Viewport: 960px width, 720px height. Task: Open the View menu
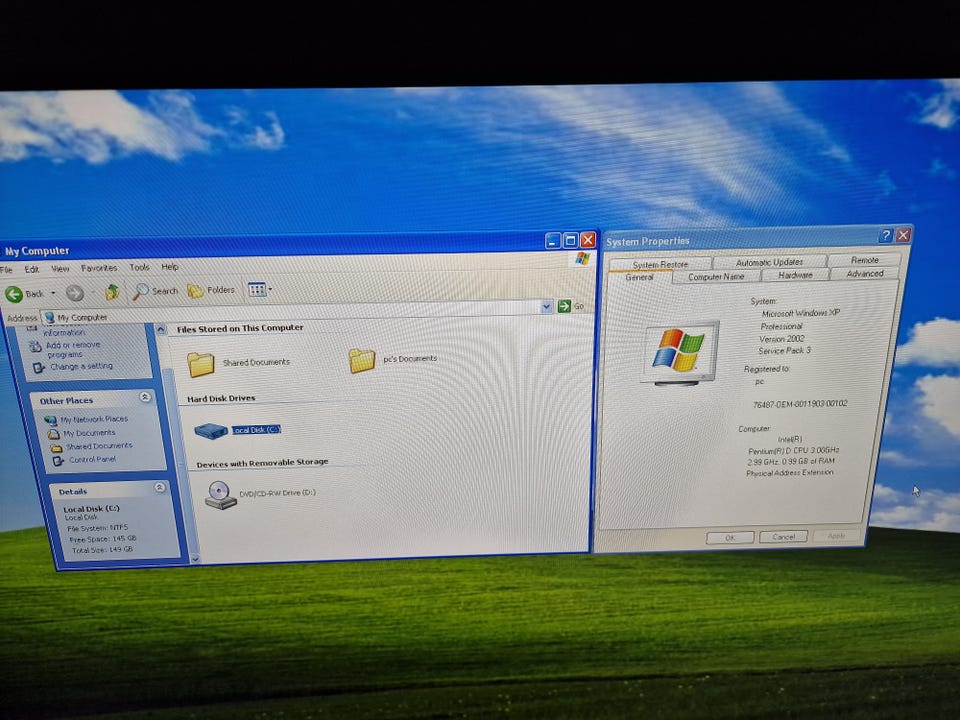pos(60,269)
